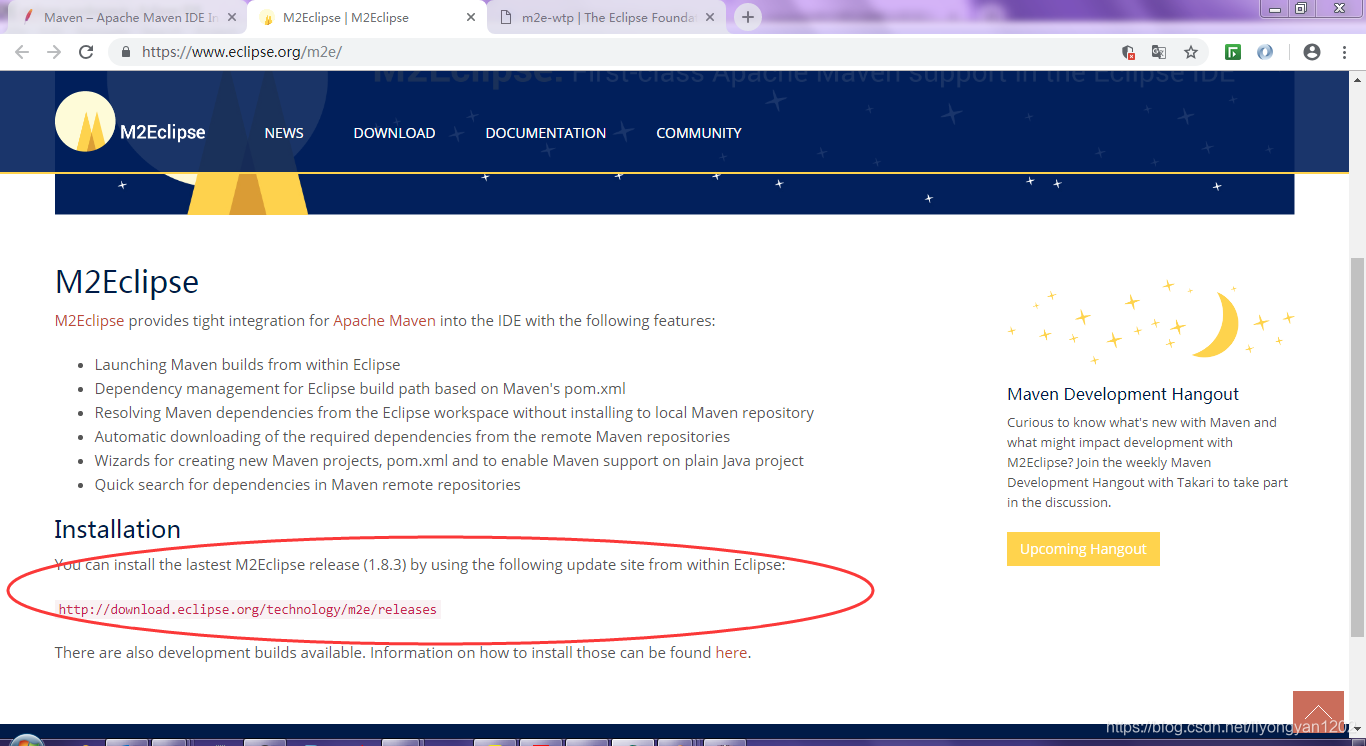Click 'Automatic downloading of the required dependencies' bullet
The image size is (1366, 746).
pyautogui.click(x=412, y=437)
